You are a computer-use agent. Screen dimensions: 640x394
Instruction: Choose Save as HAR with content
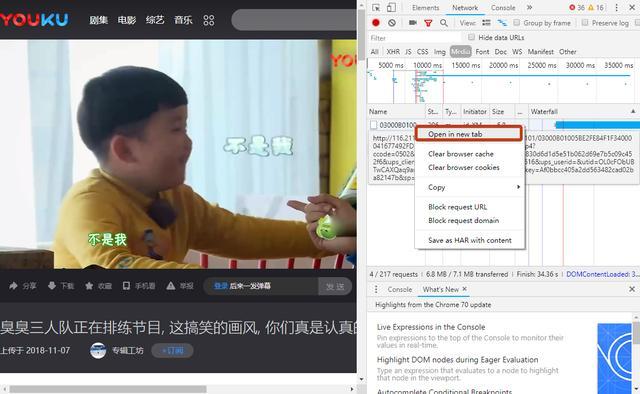point(469,240)
